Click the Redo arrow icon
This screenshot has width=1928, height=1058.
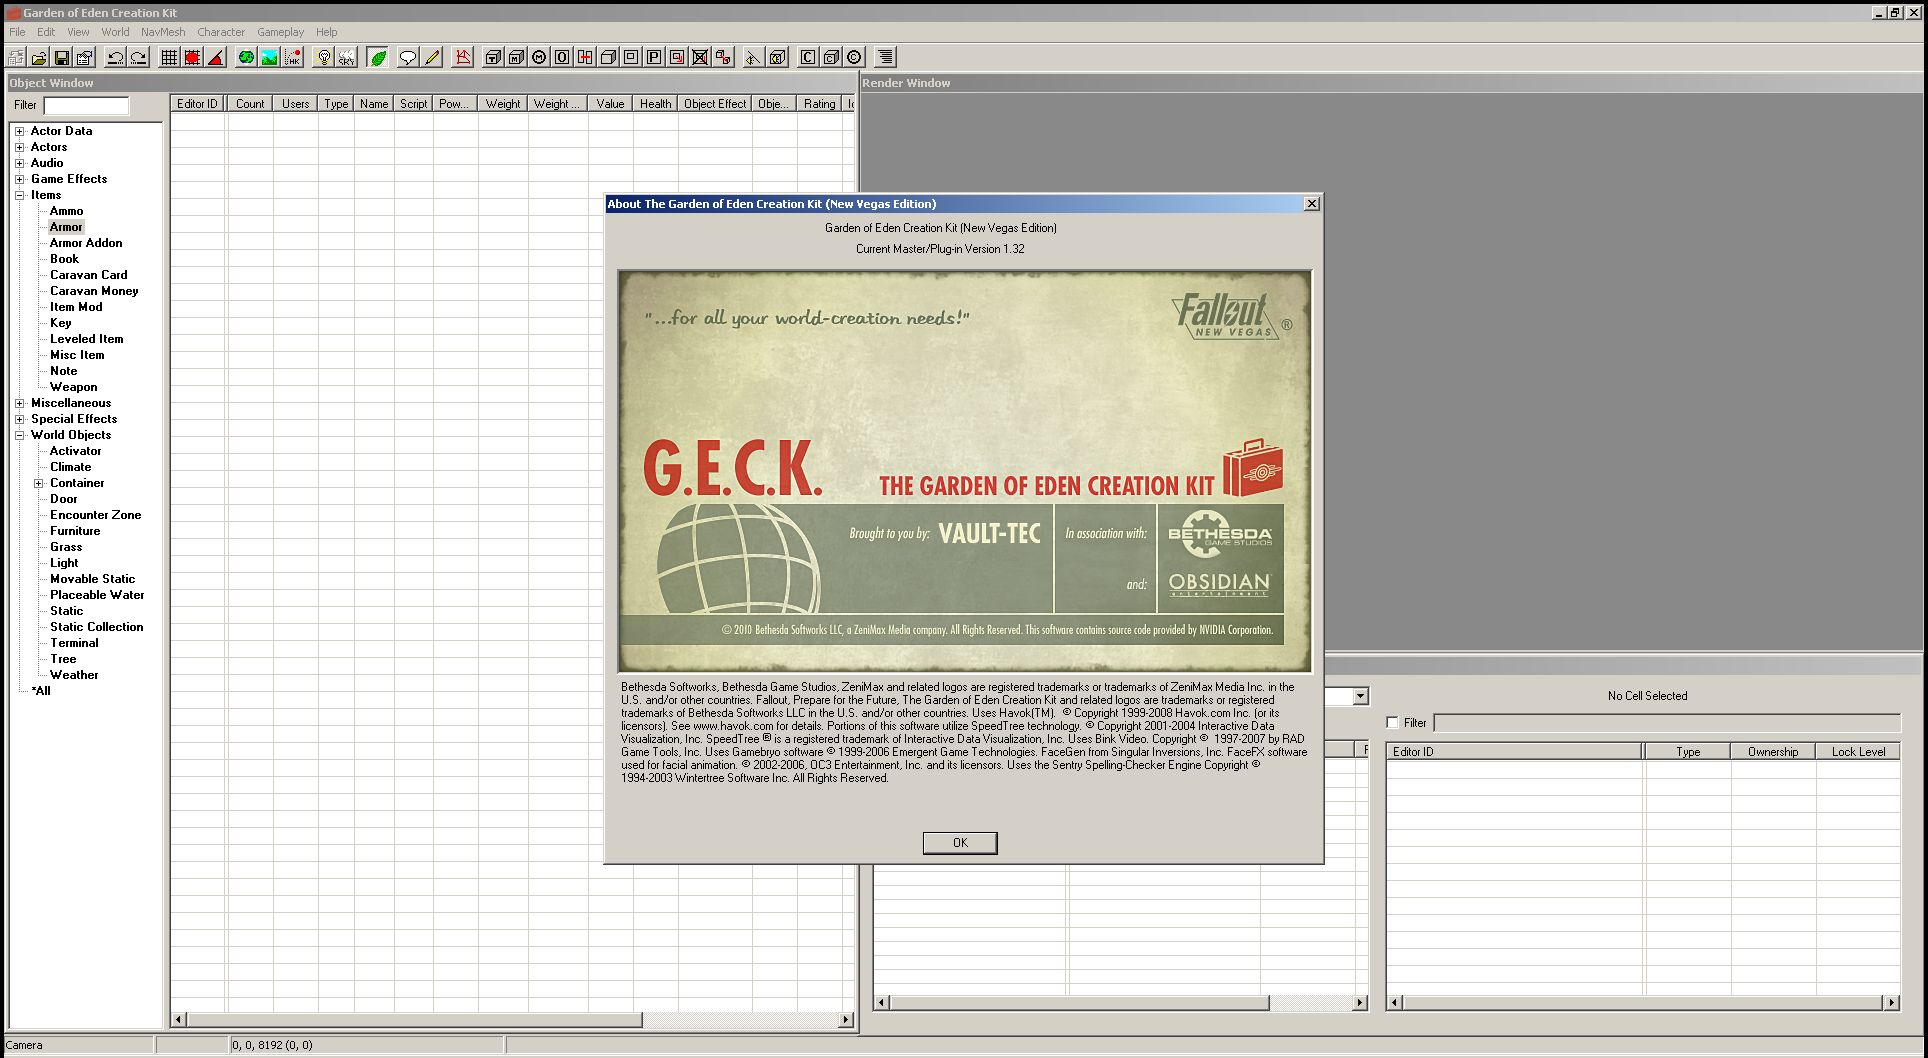[139, 57]
